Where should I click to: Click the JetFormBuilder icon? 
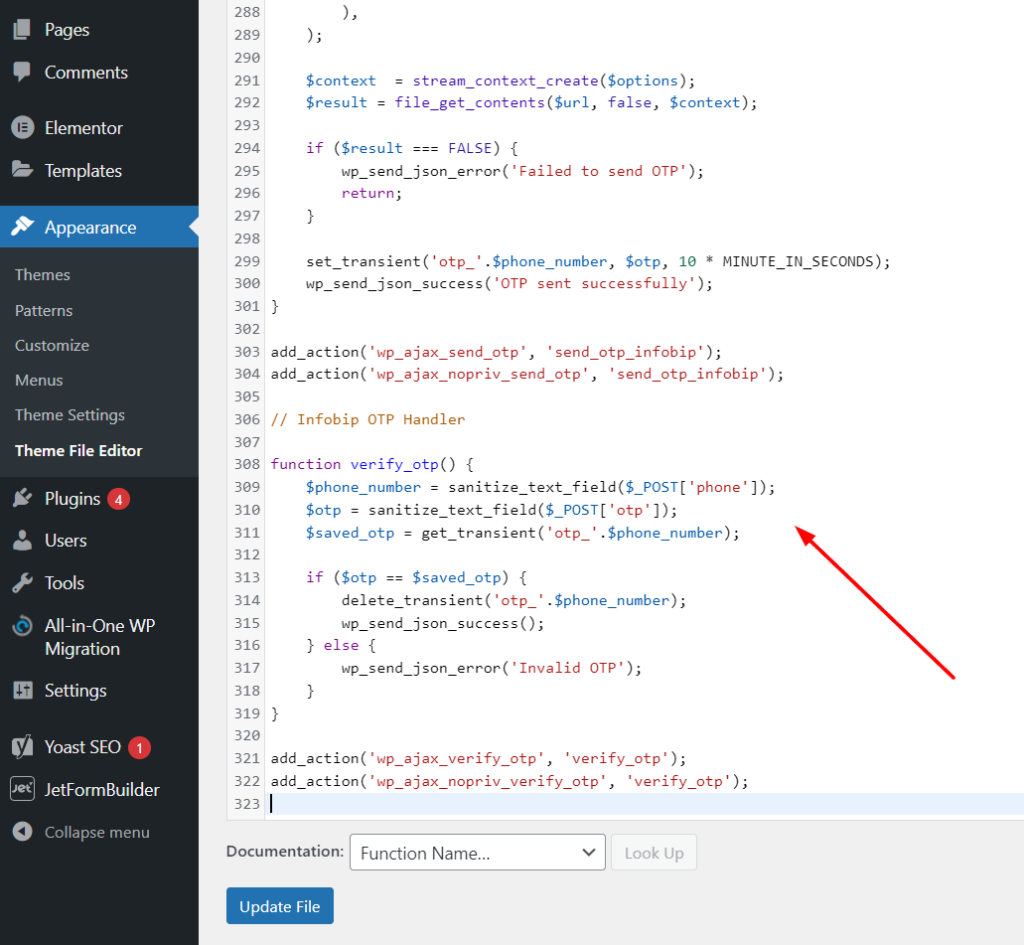click(x=22, y=789)
